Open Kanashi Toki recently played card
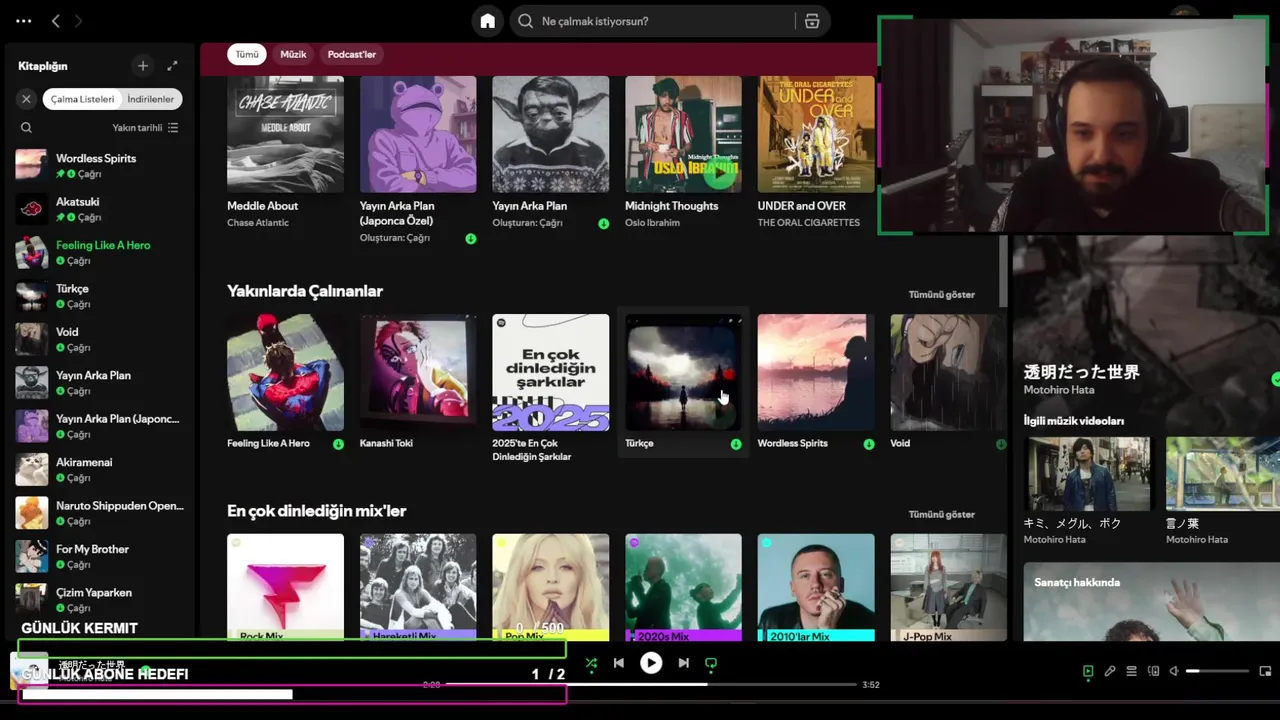This screenshot has height=720, width=1280. [x=418, y=383]
